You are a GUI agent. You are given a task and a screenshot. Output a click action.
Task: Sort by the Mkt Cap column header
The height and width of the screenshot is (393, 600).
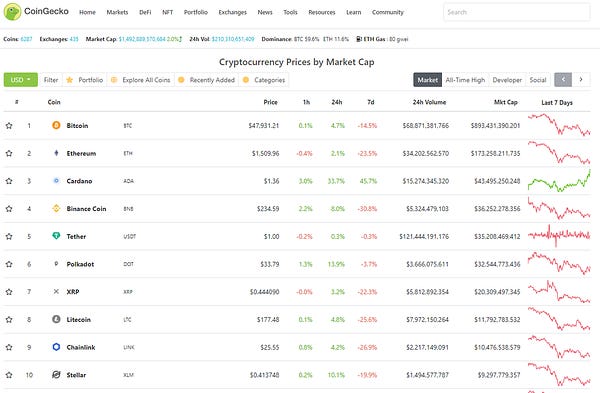tap(505, 102)
